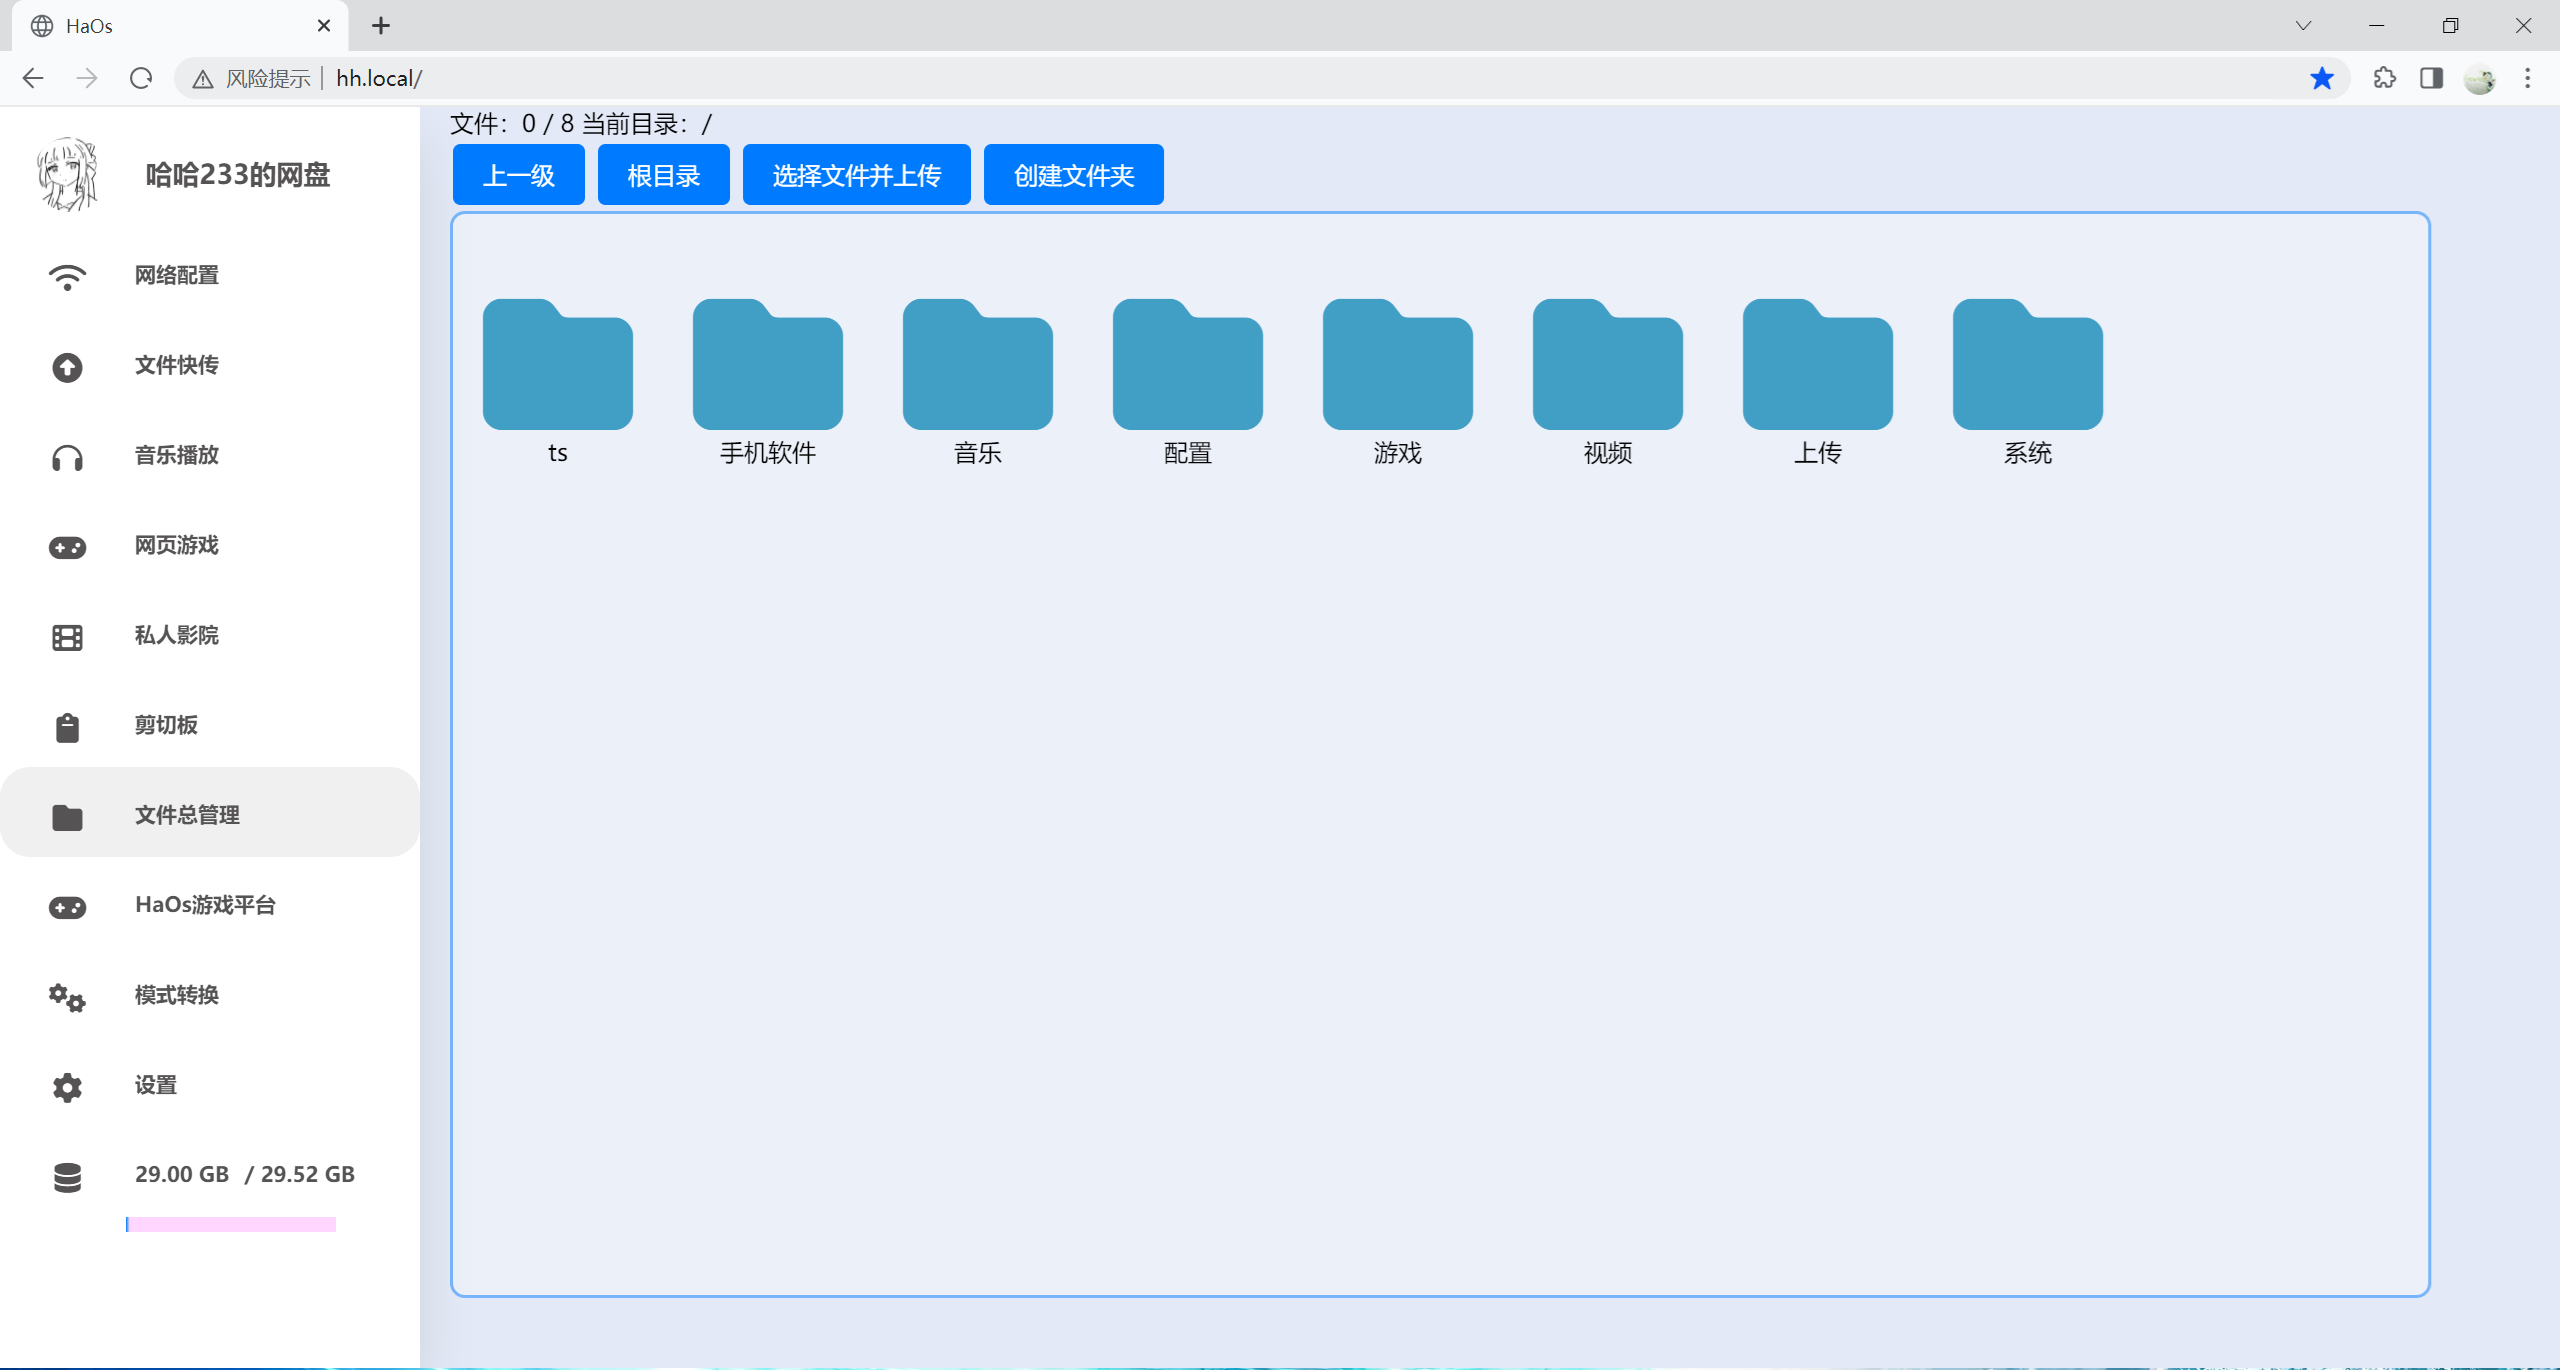Open the 音乐 folder
Viewport: 2560px width, 1370px height.
point(978,381)
